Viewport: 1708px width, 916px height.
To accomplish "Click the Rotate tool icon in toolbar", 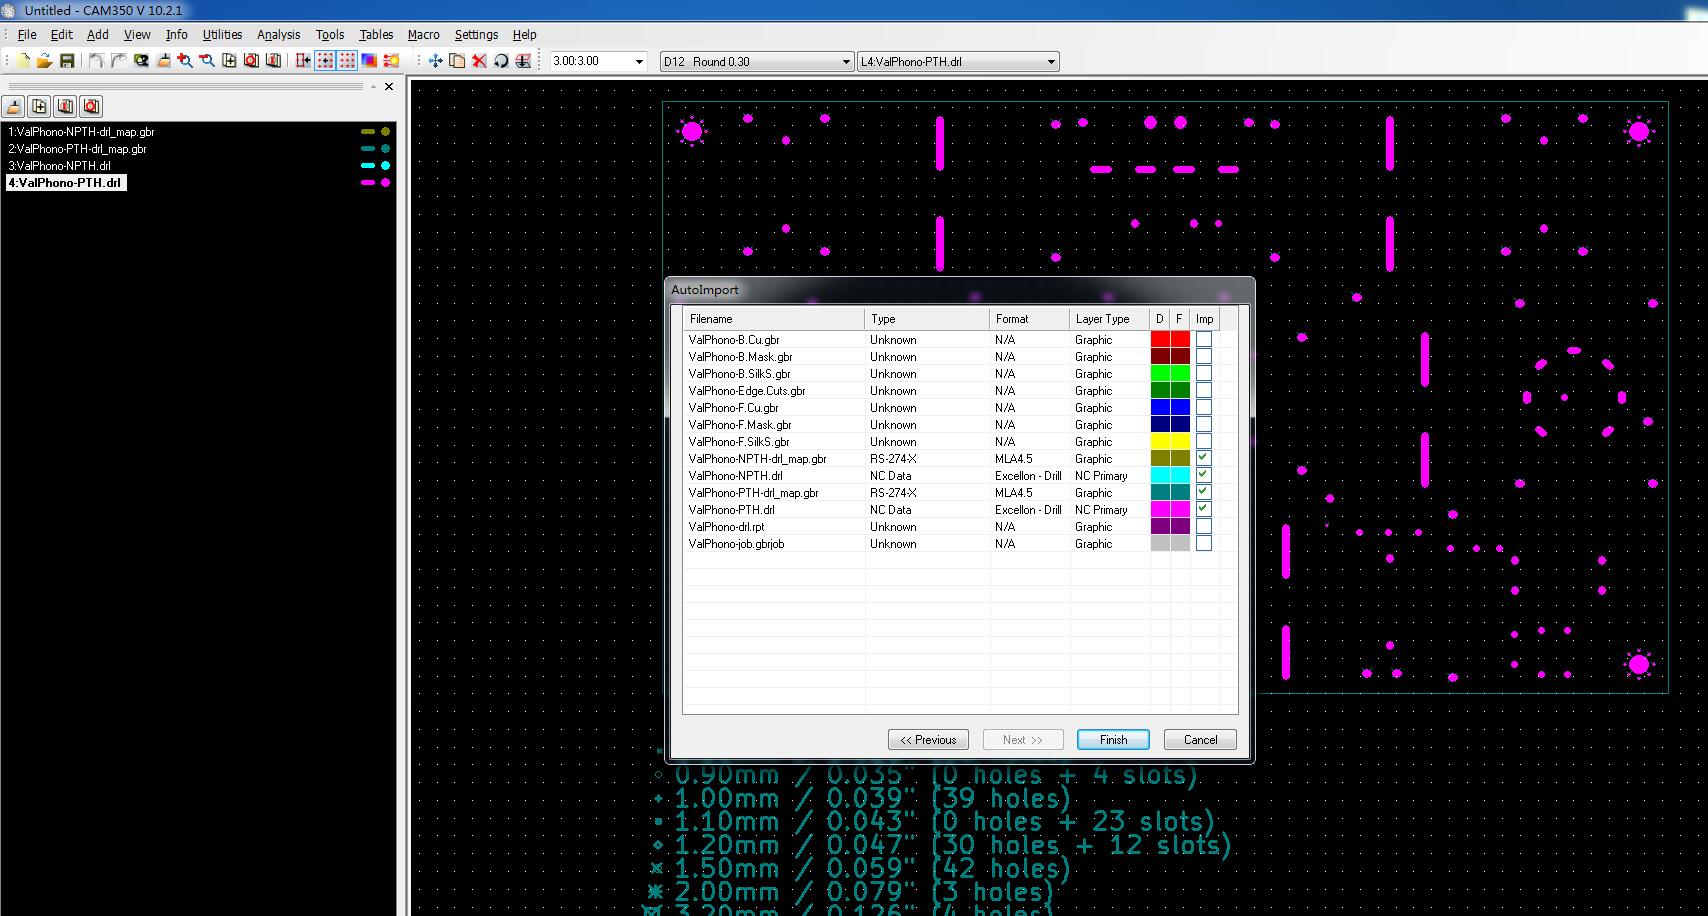I will point(501,61).
